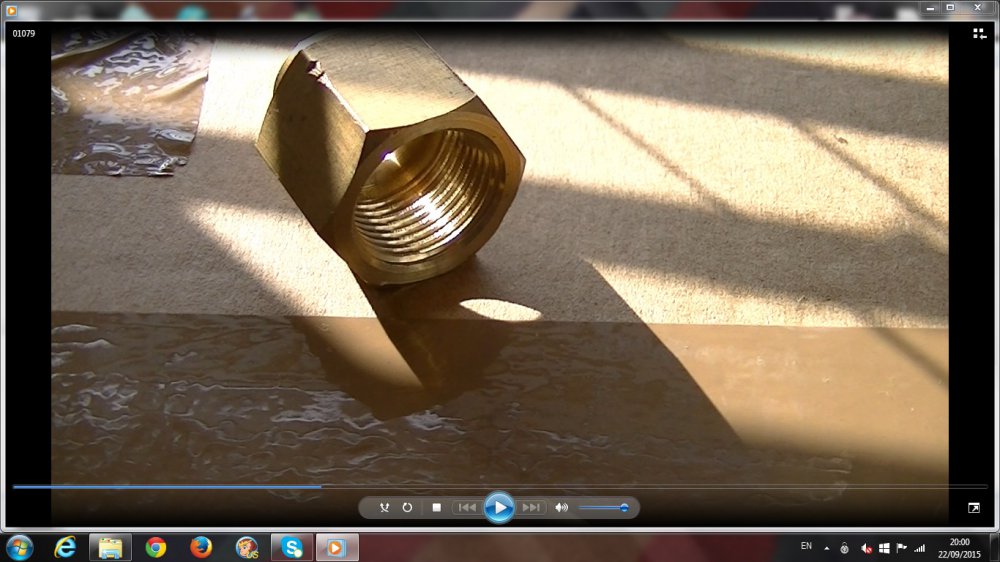Screen dimensions: 1000x562
Task: Launch Internet Explorer from the taskbar
Action: (65, 547)
